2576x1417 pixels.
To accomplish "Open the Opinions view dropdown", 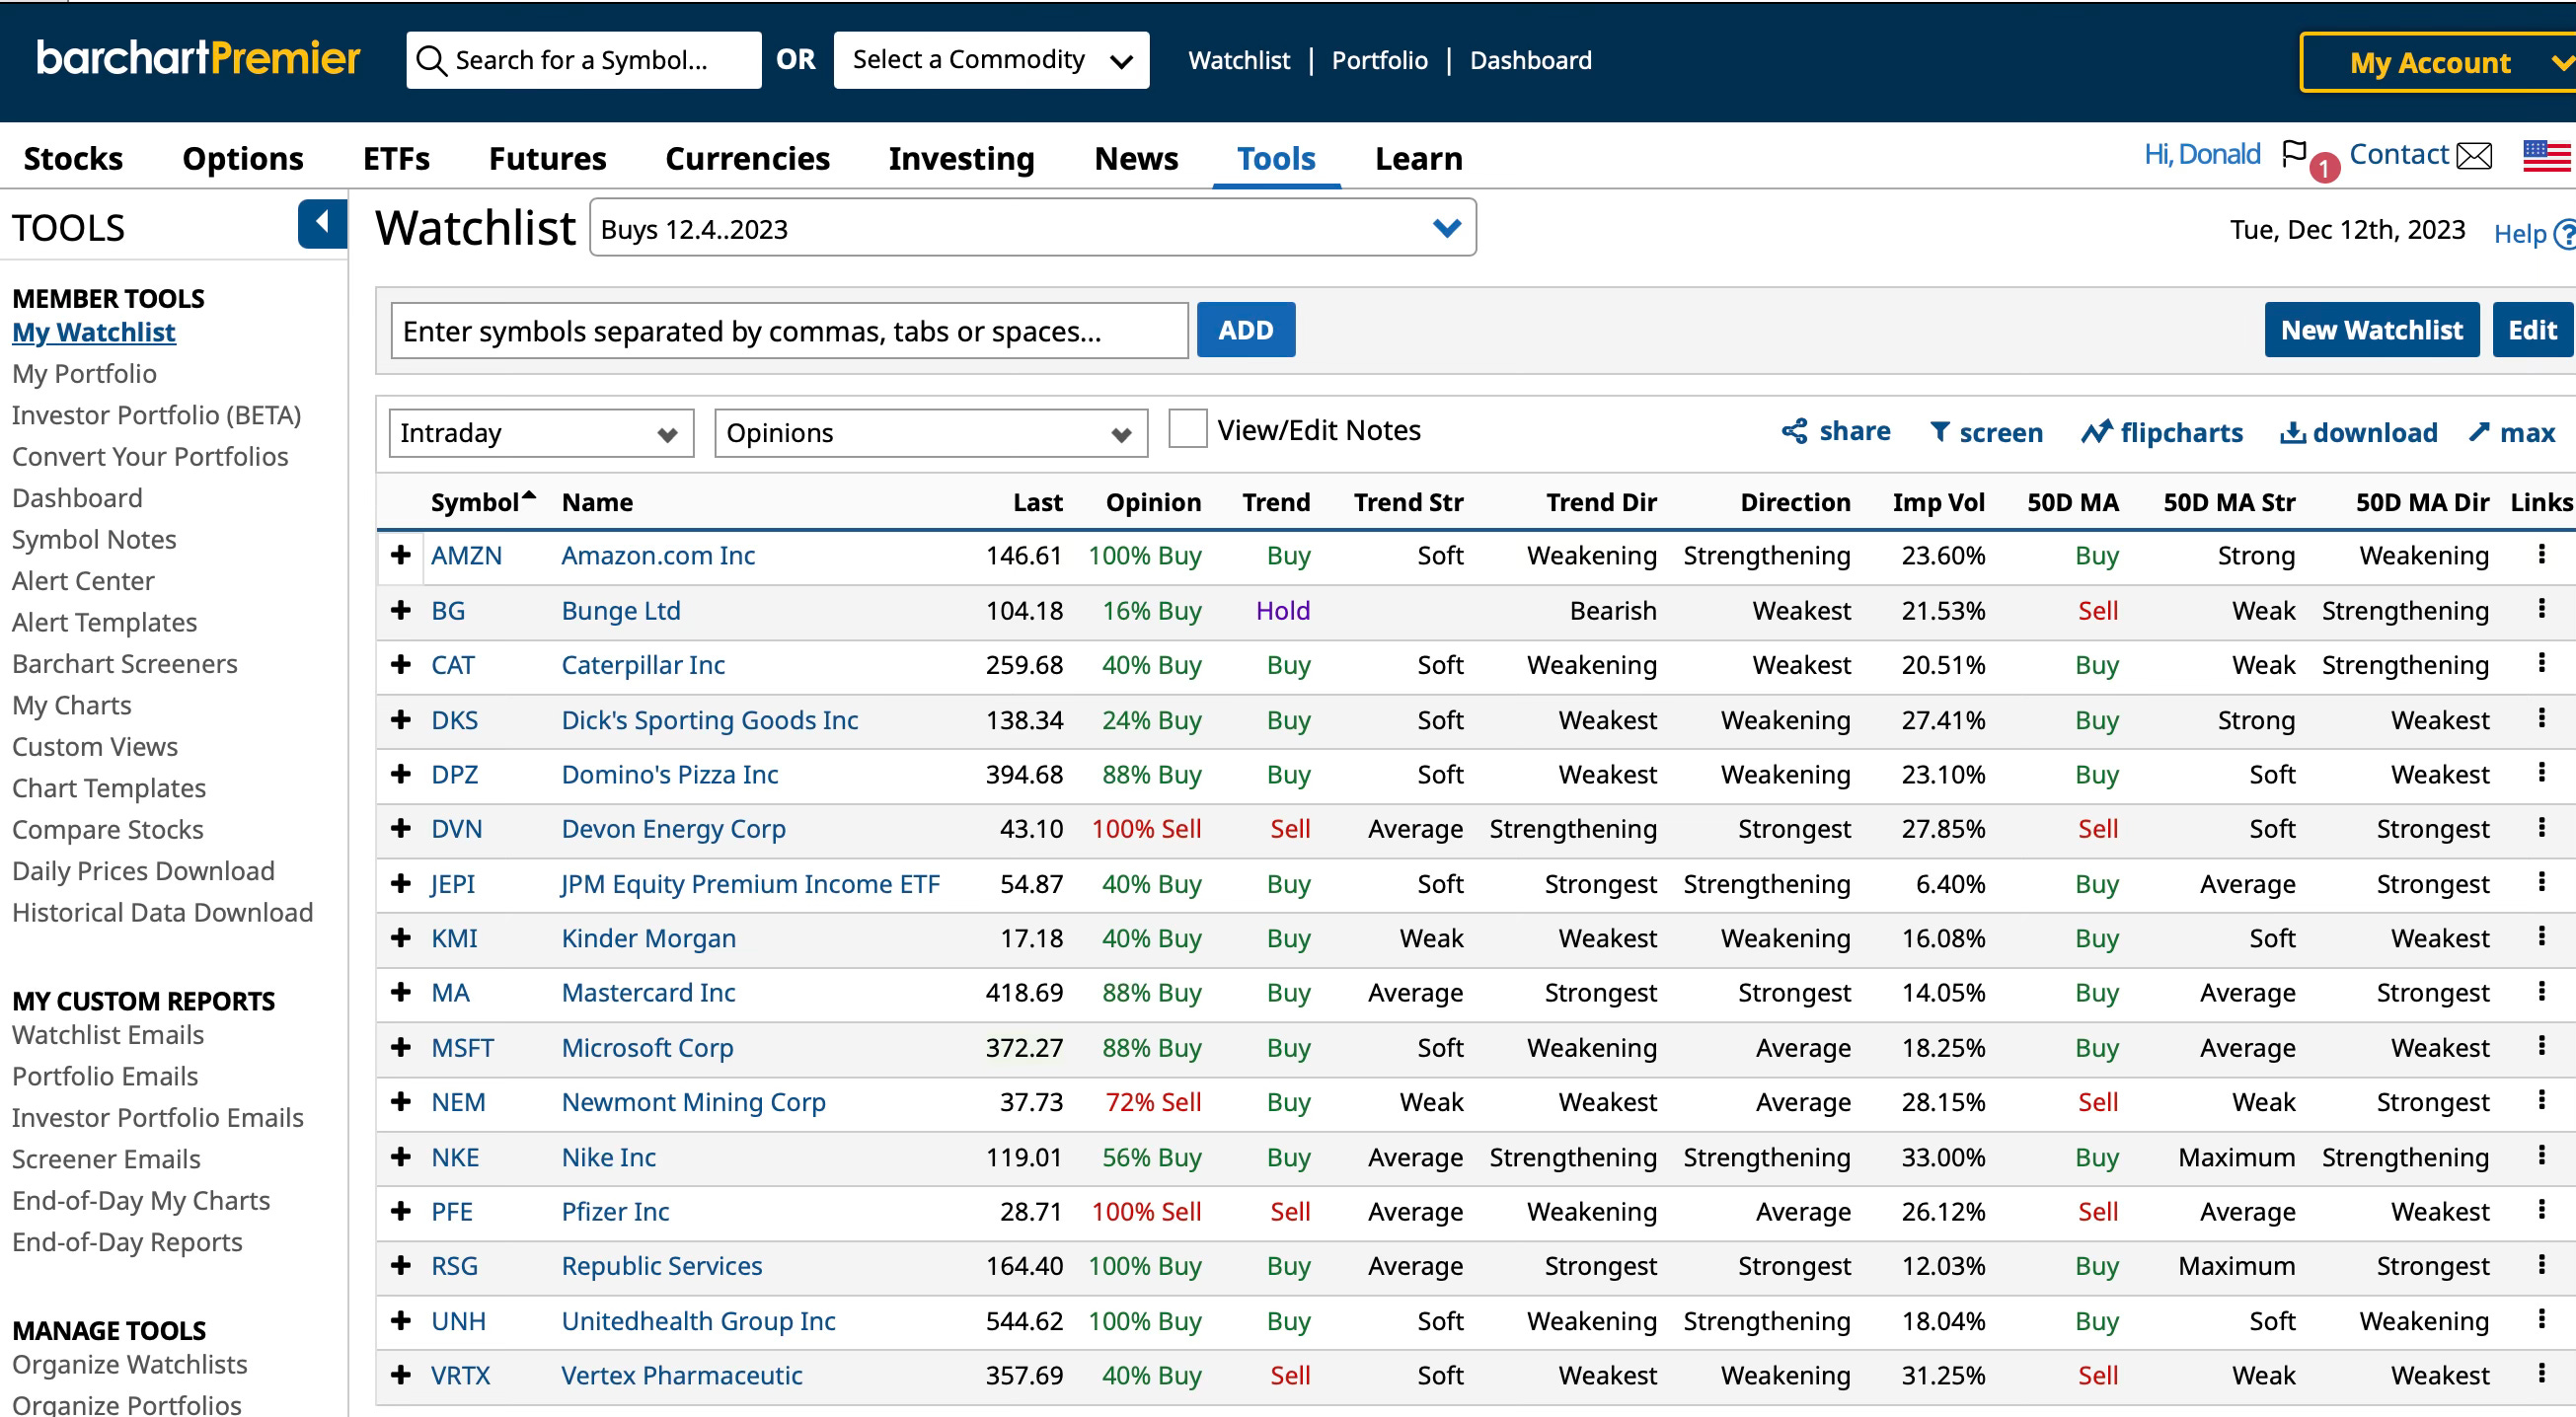I will pos(931,433).
